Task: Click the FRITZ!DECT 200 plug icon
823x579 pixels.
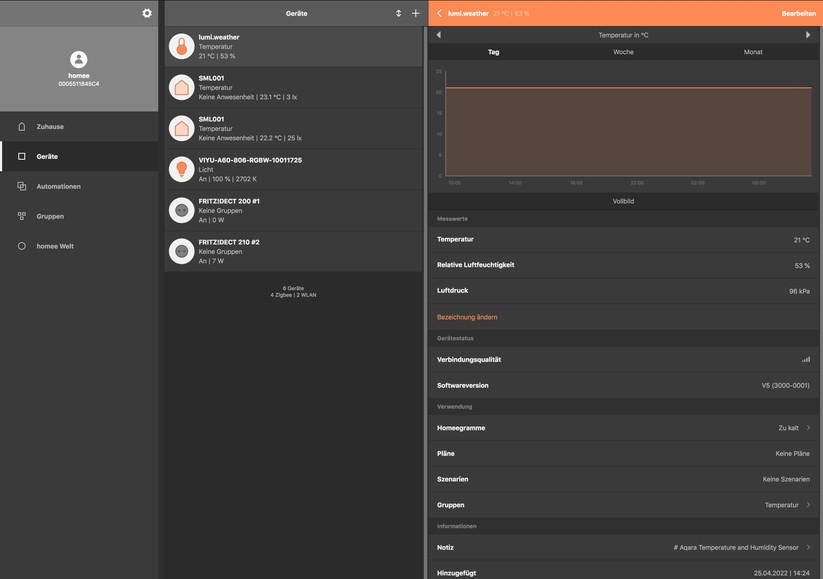Action: [x=181, y=209]
